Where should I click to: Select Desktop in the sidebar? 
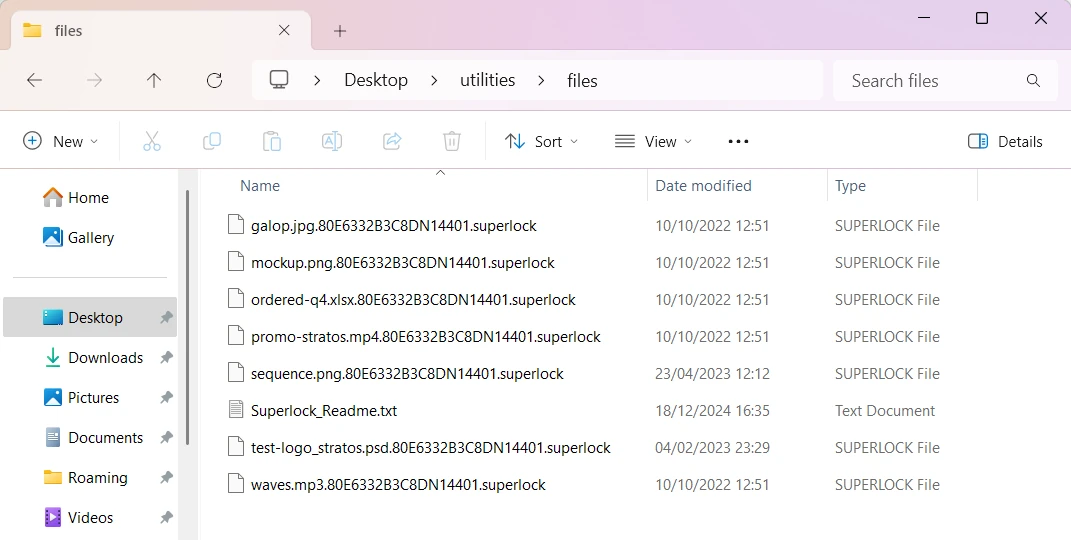tap(89, 317)
